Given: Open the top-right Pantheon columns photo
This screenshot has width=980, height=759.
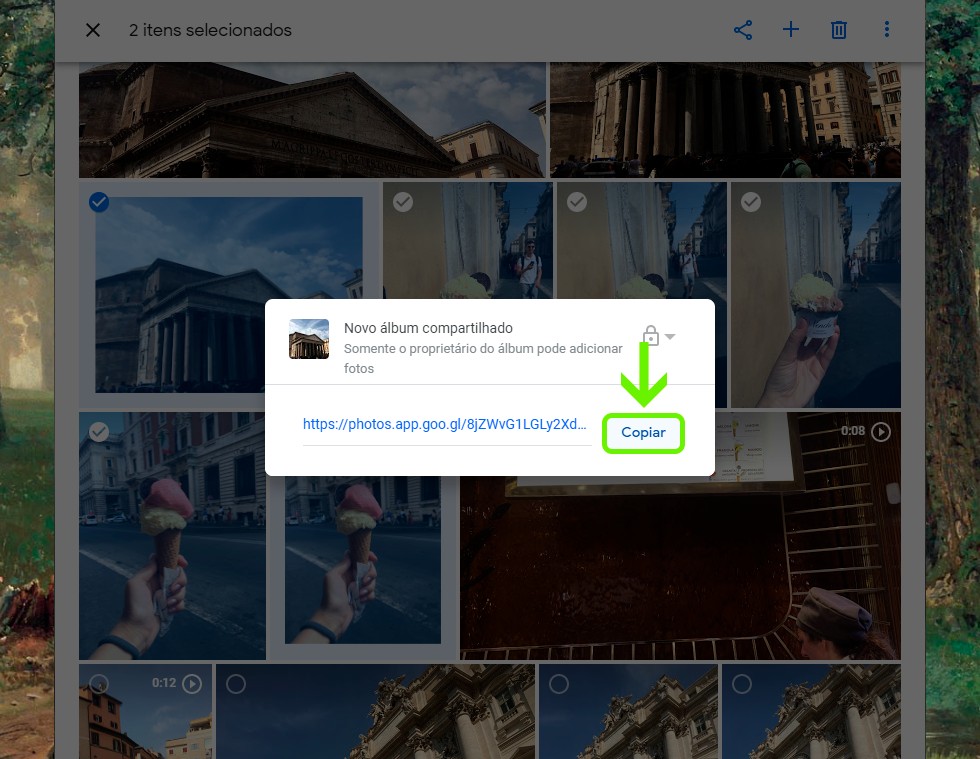Looking at the screenshot, I should tap(724, 120).
